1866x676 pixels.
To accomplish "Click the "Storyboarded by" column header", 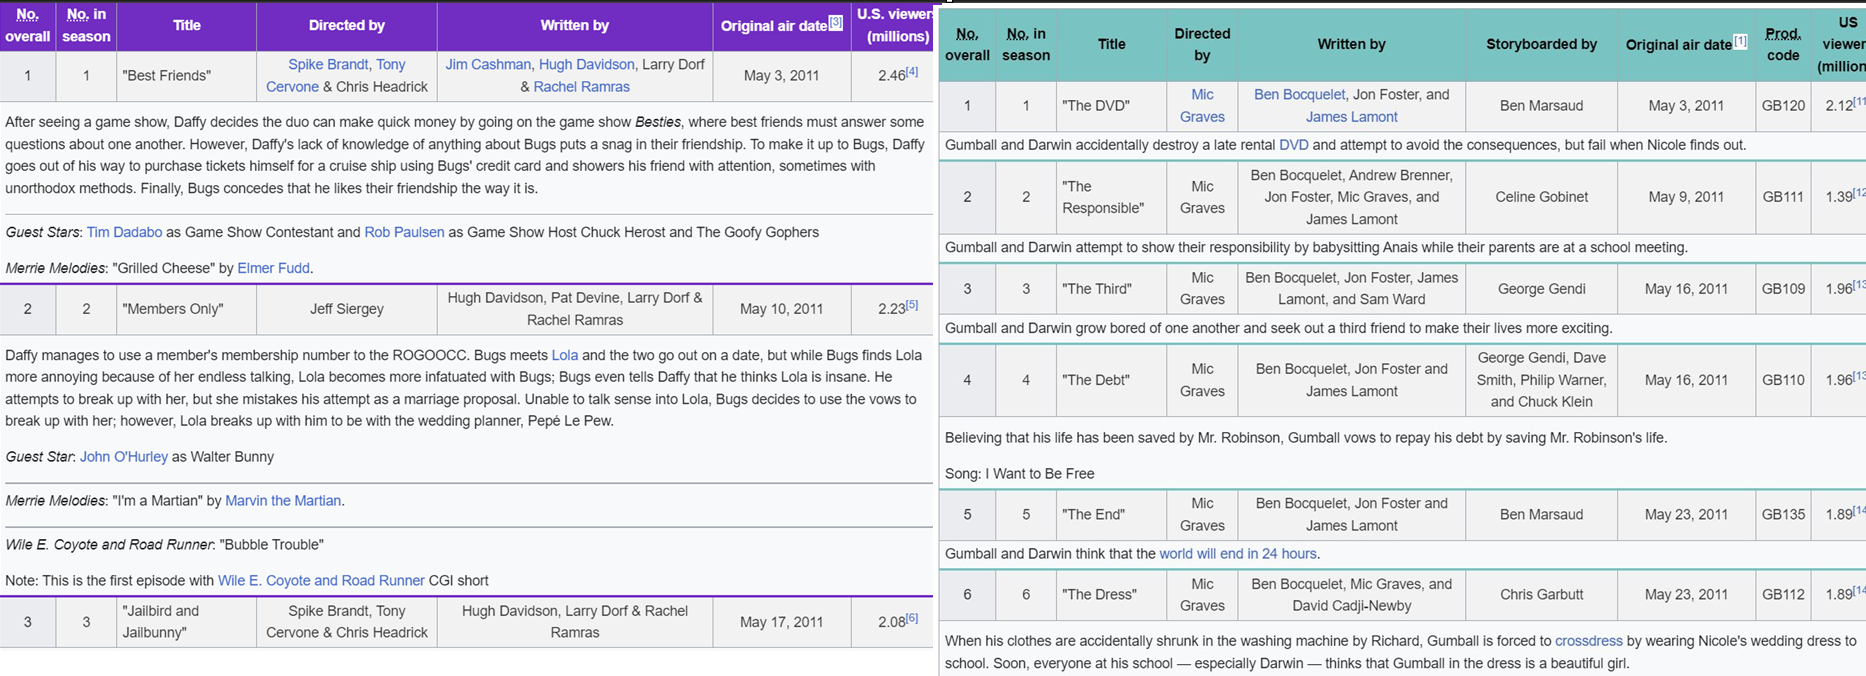I will 1541,44.
